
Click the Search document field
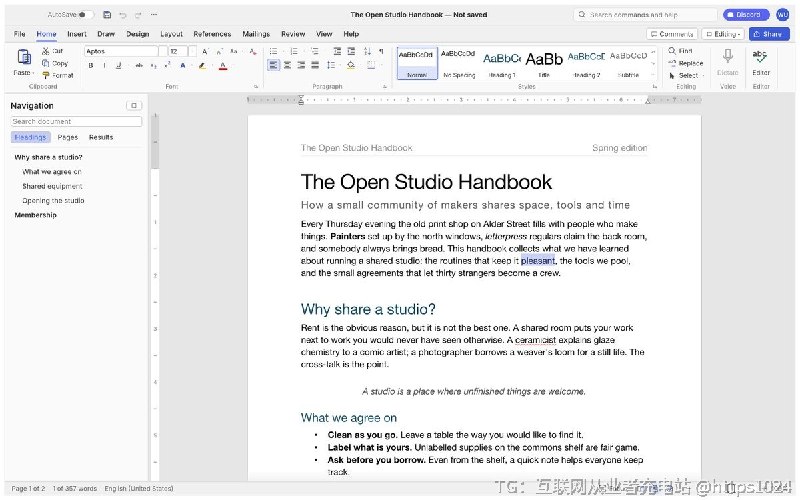pos(76,121)
